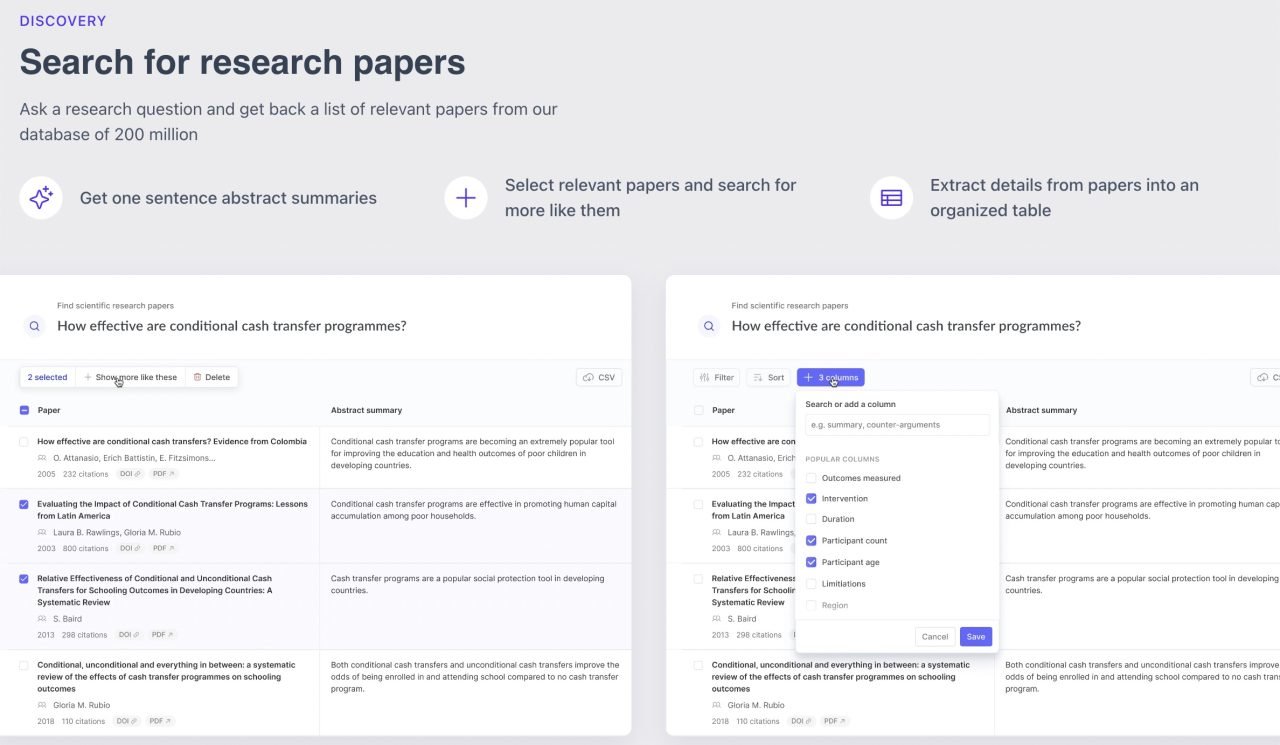This screenshot has width=1280, height=745.
Task: Click the authors icon beside Gloria M. Rubio in right panel
Action: pos(717,705)
